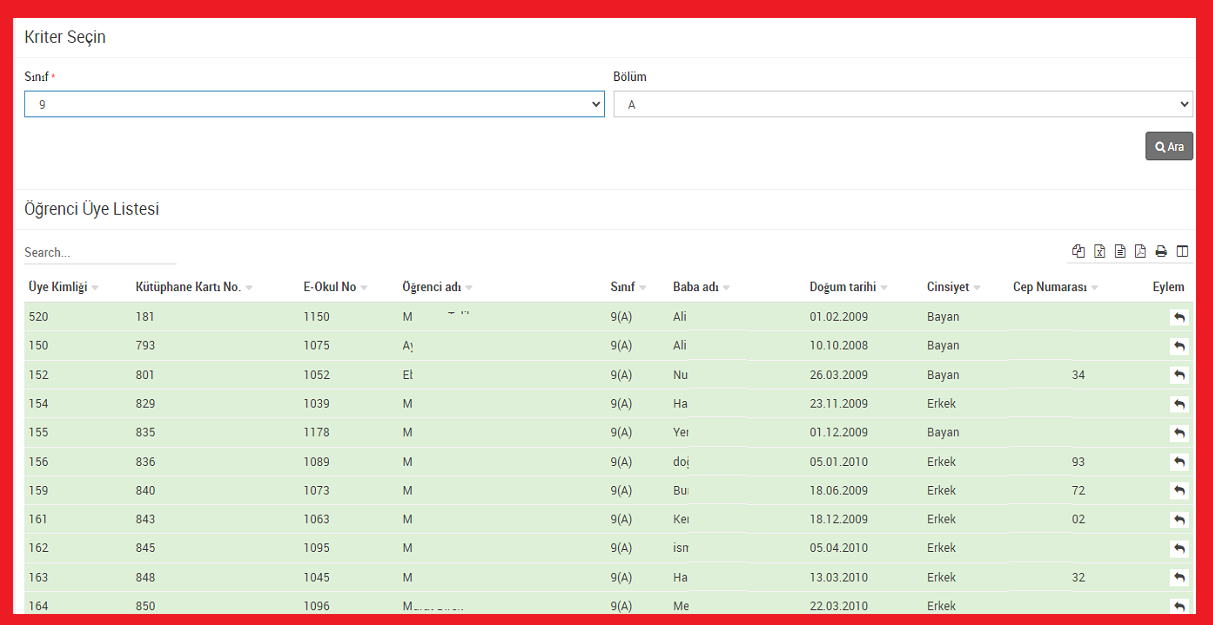The height and width of the screenshot is (625, 1213).
Task: Sort table by Doğum tarihi header
Action: (842, 287)
